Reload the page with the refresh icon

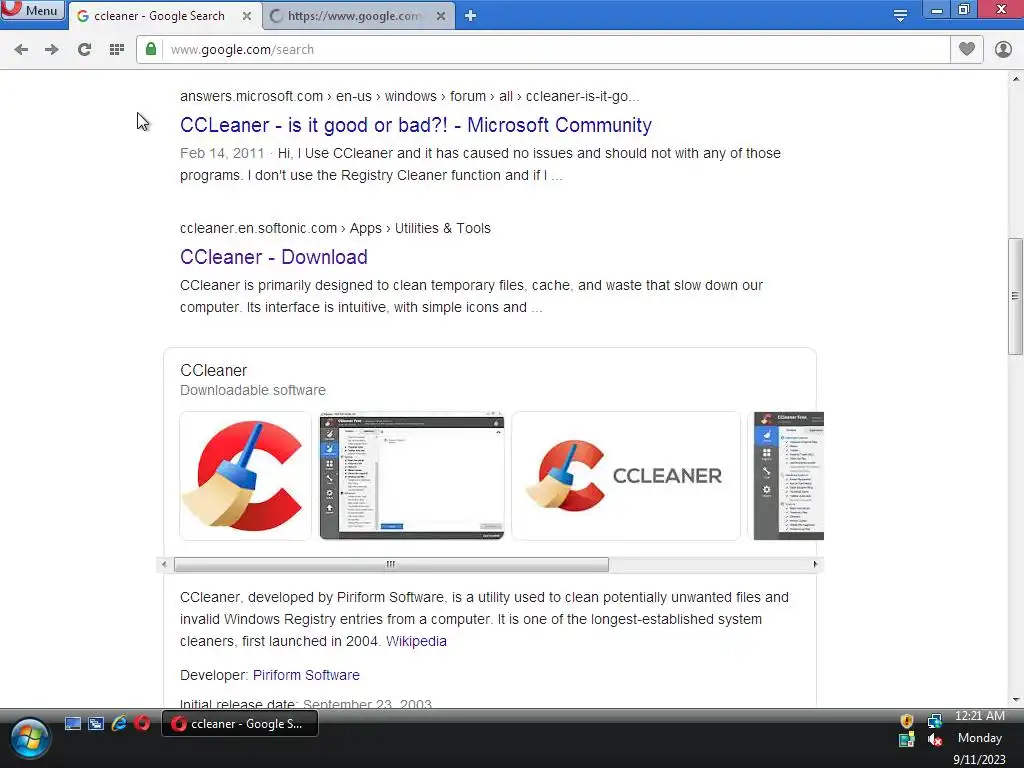84,50
